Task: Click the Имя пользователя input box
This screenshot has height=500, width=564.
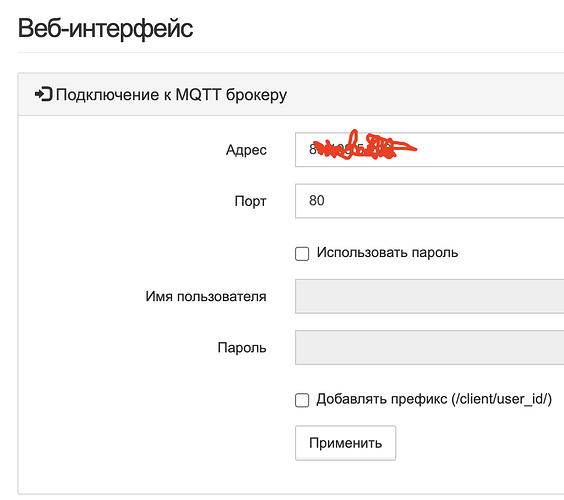Action: click(429, 296)
